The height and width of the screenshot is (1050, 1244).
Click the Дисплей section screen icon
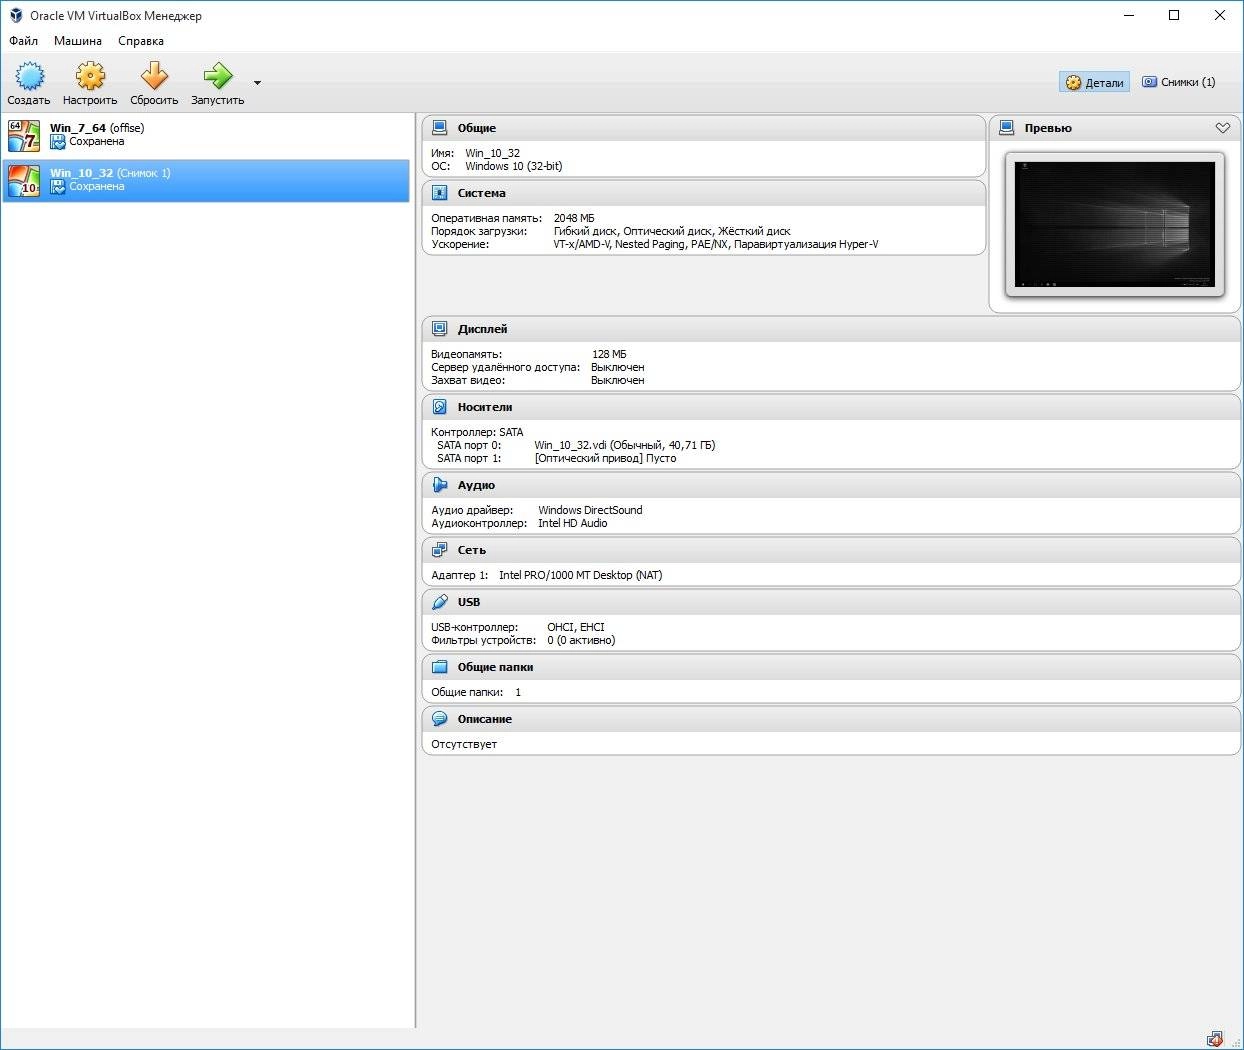tap(439, 329)
